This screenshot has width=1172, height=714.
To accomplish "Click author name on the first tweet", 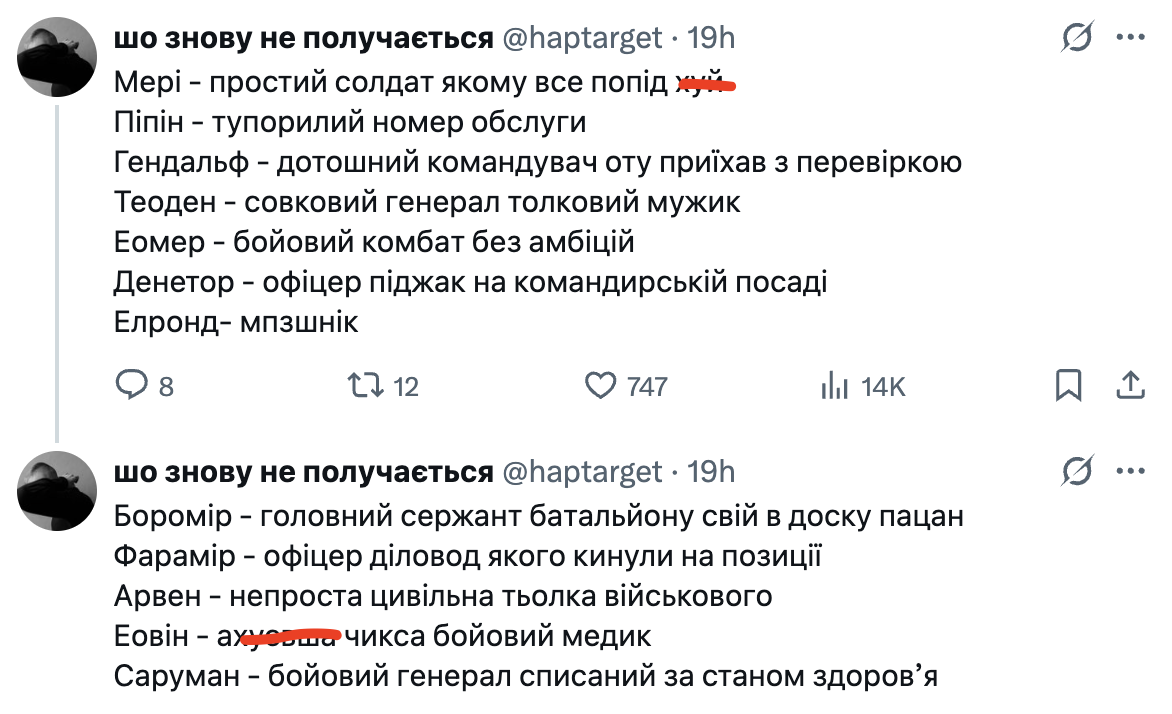I will click(303, 38).
